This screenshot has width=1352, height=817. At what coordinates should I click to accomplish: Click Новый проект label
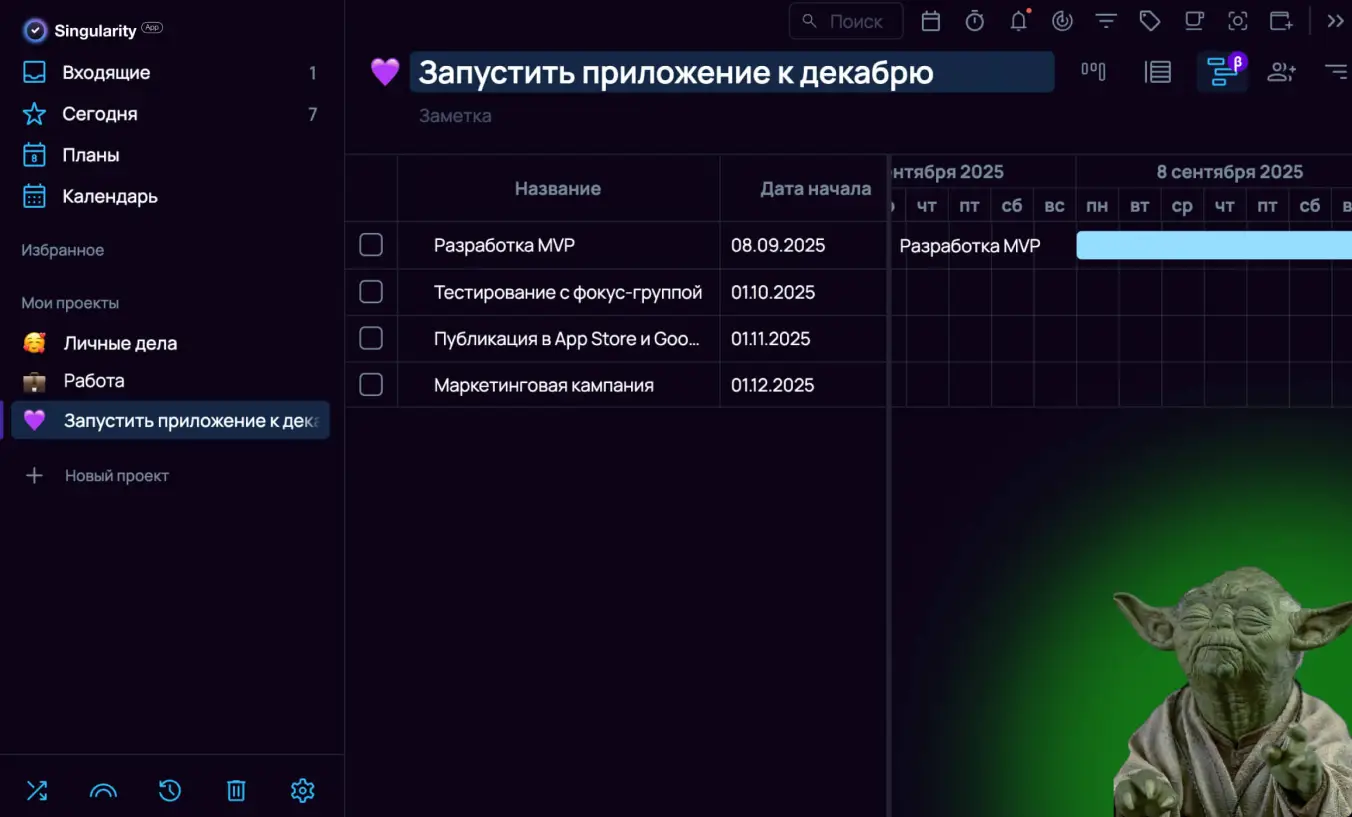click(117, 476)
